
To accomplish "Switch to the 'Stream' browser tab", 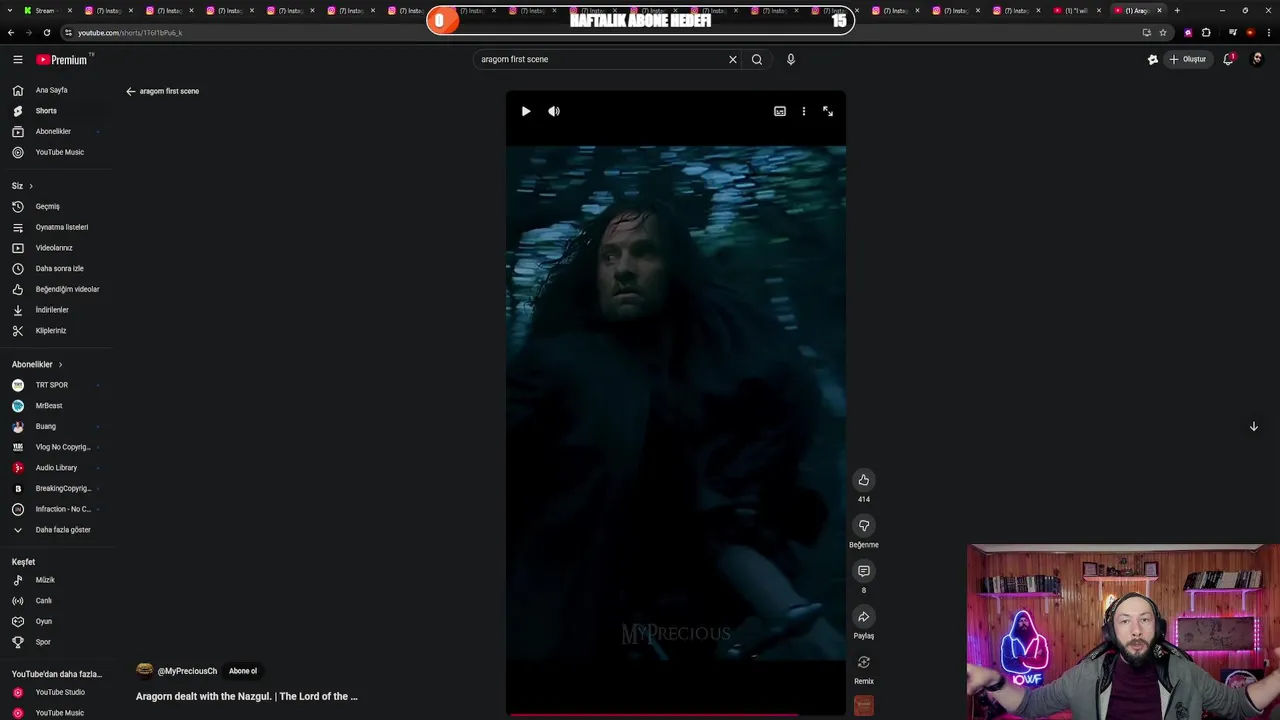I will pyautogui.click(x=47, y=10).
